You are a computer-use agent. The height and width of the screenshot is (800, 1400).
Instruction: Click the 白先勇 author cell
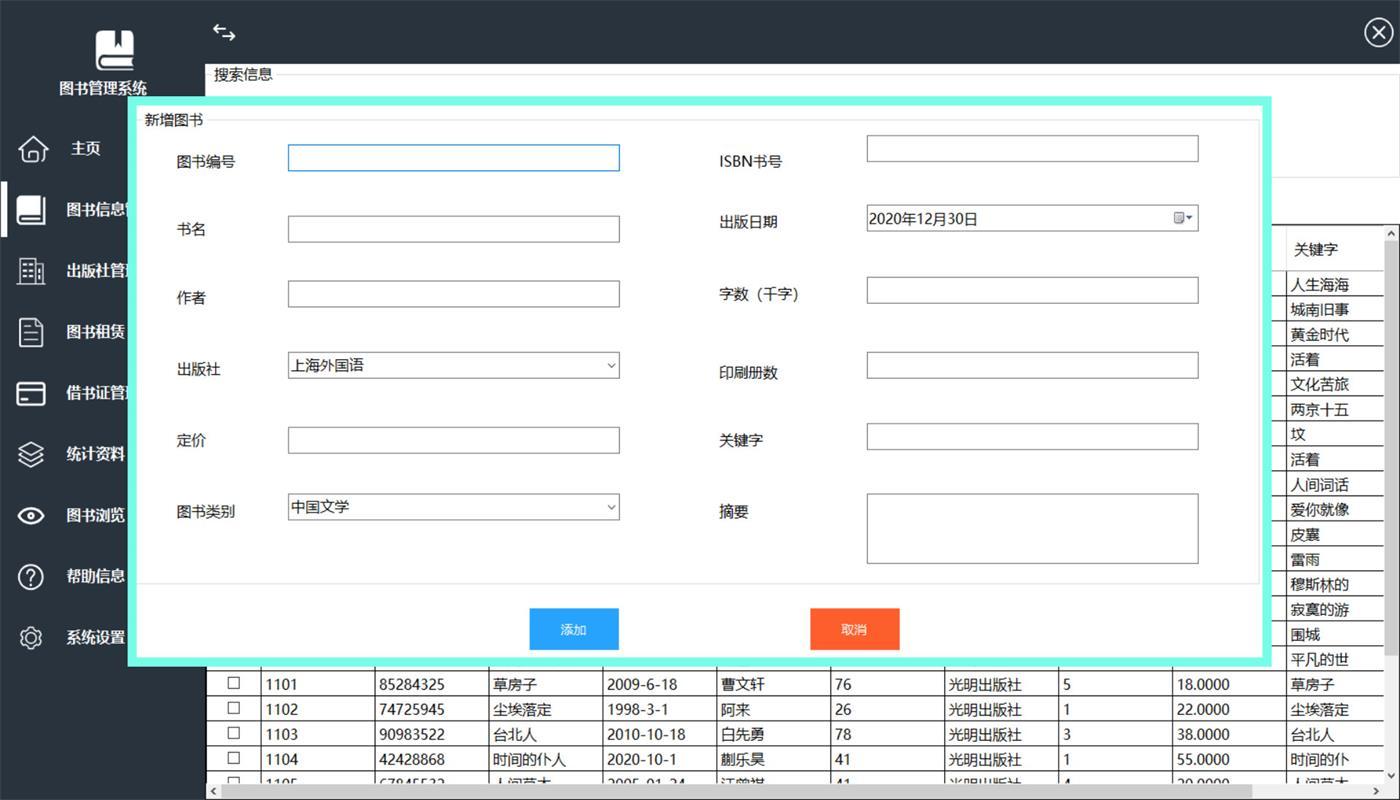point(773,735)
